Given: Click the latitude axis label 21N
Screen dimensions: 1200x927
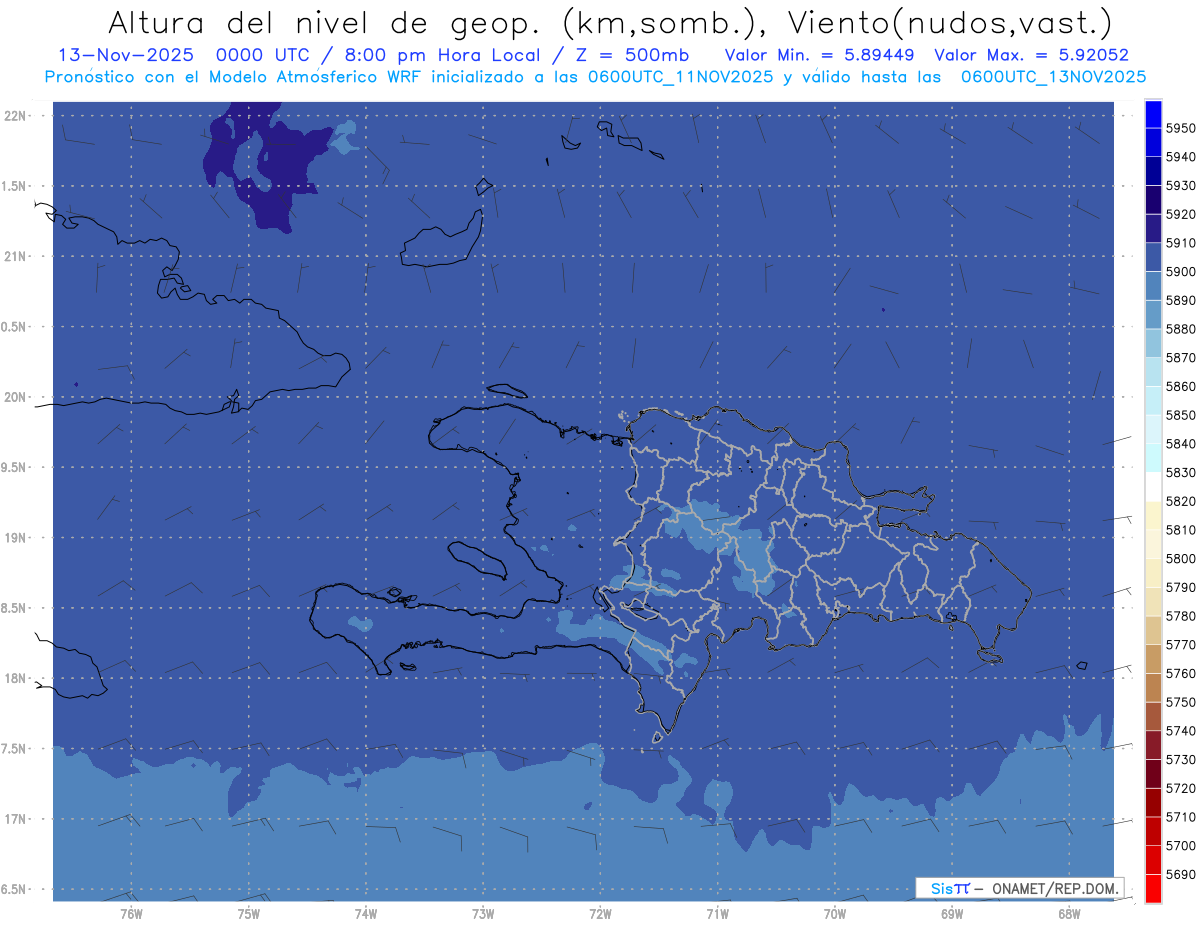Looking at the screenshot, I should [x=15, y=256].
